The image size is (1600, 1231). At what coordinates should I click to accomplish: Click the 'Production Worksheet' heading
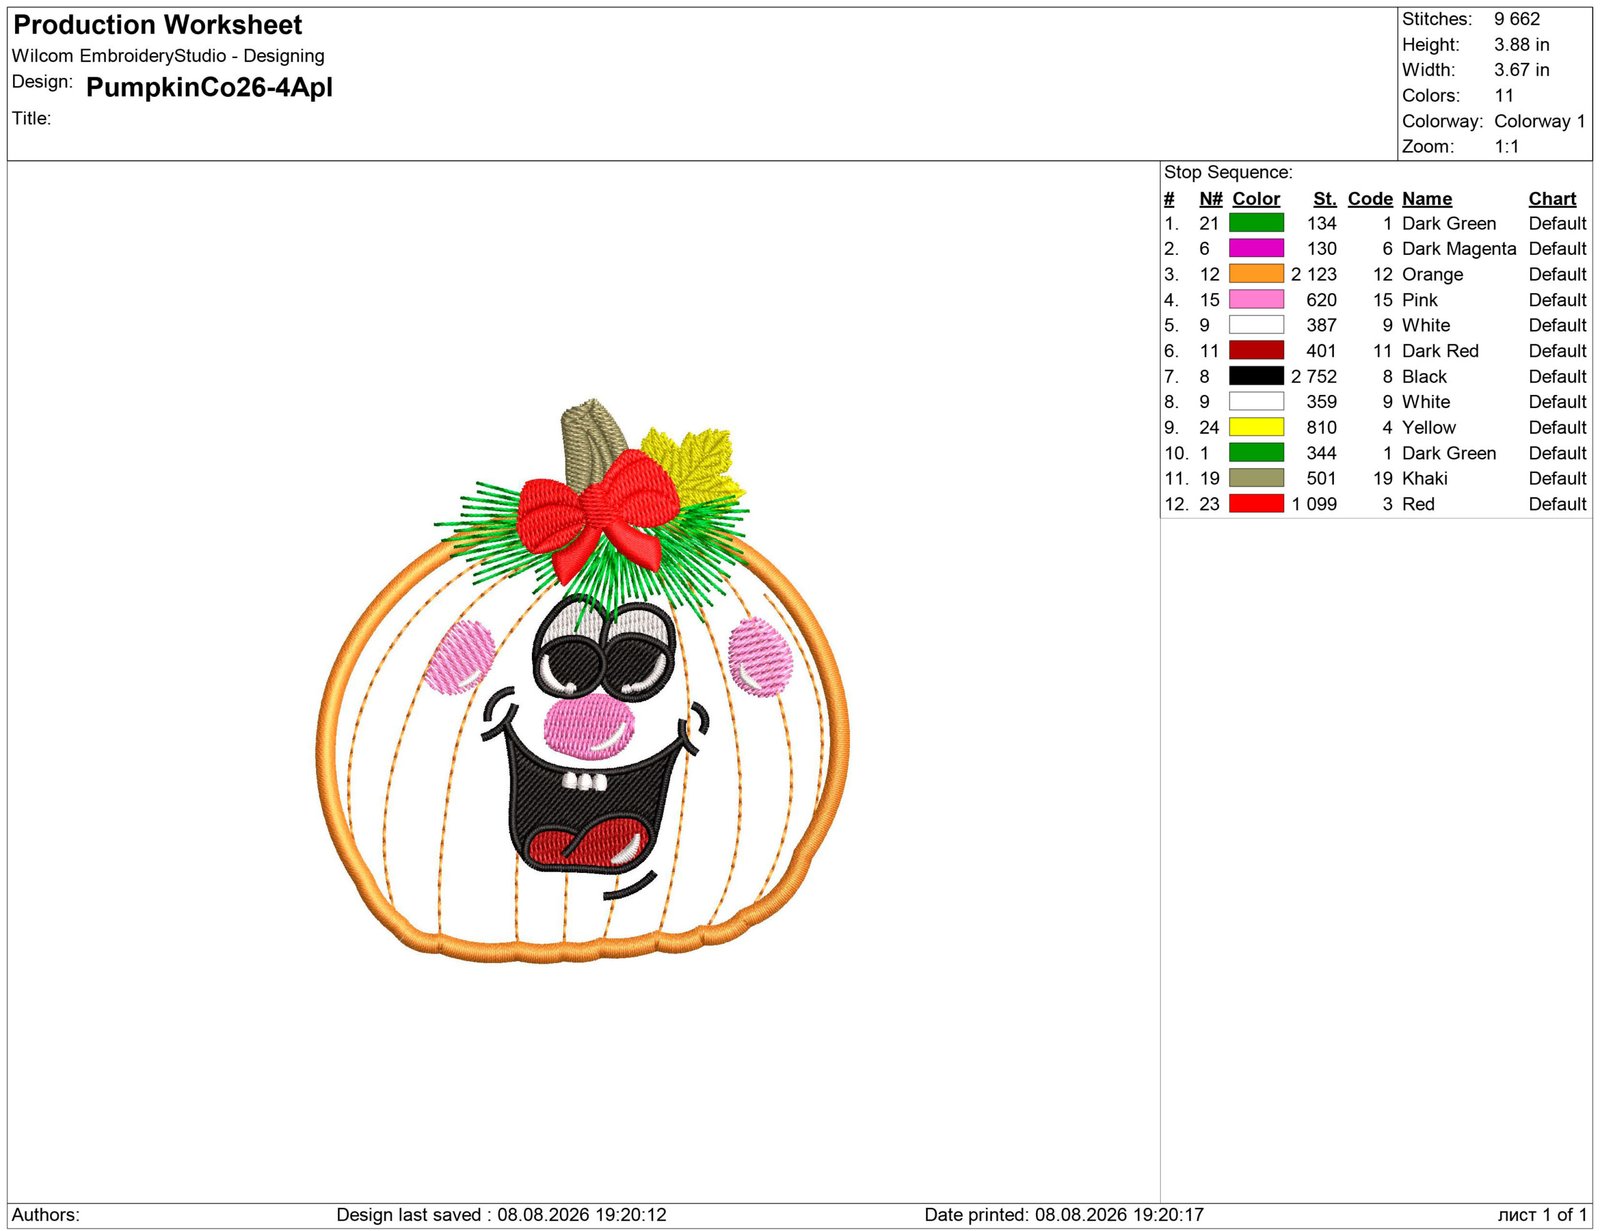click(x=158, y=25)
